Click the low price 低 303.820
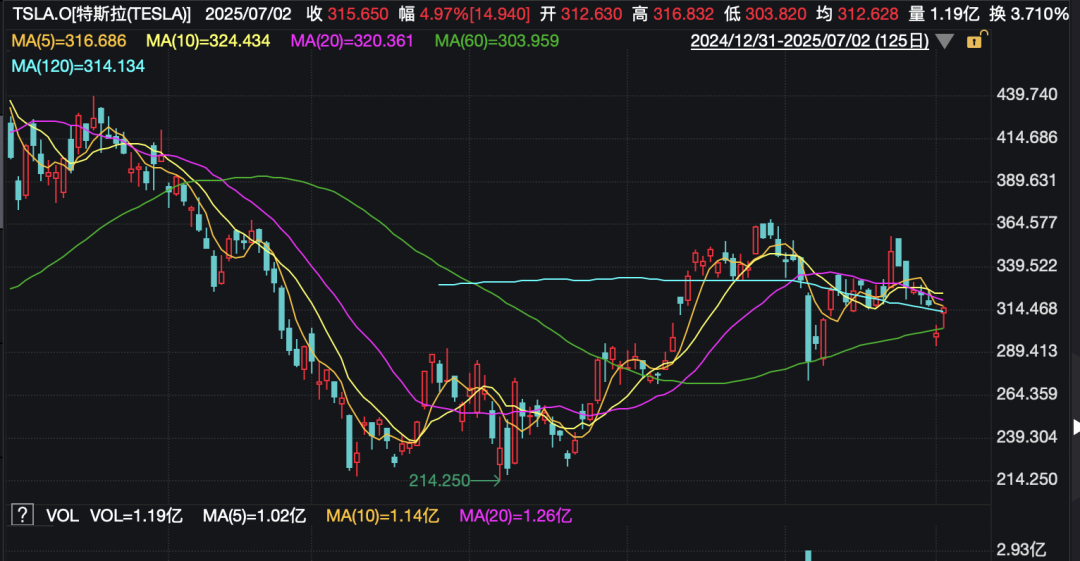 coord(765,14)
